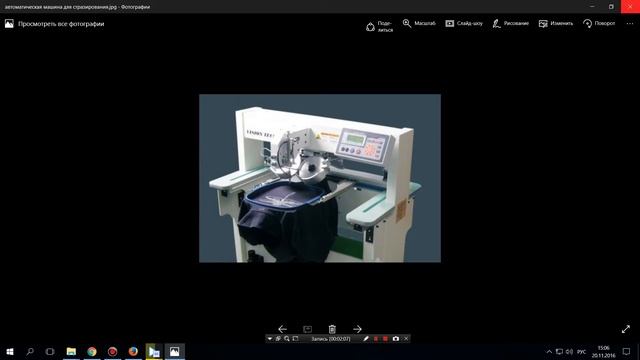
Task: Click the Photos app taskbar icon
Action: 175,351
